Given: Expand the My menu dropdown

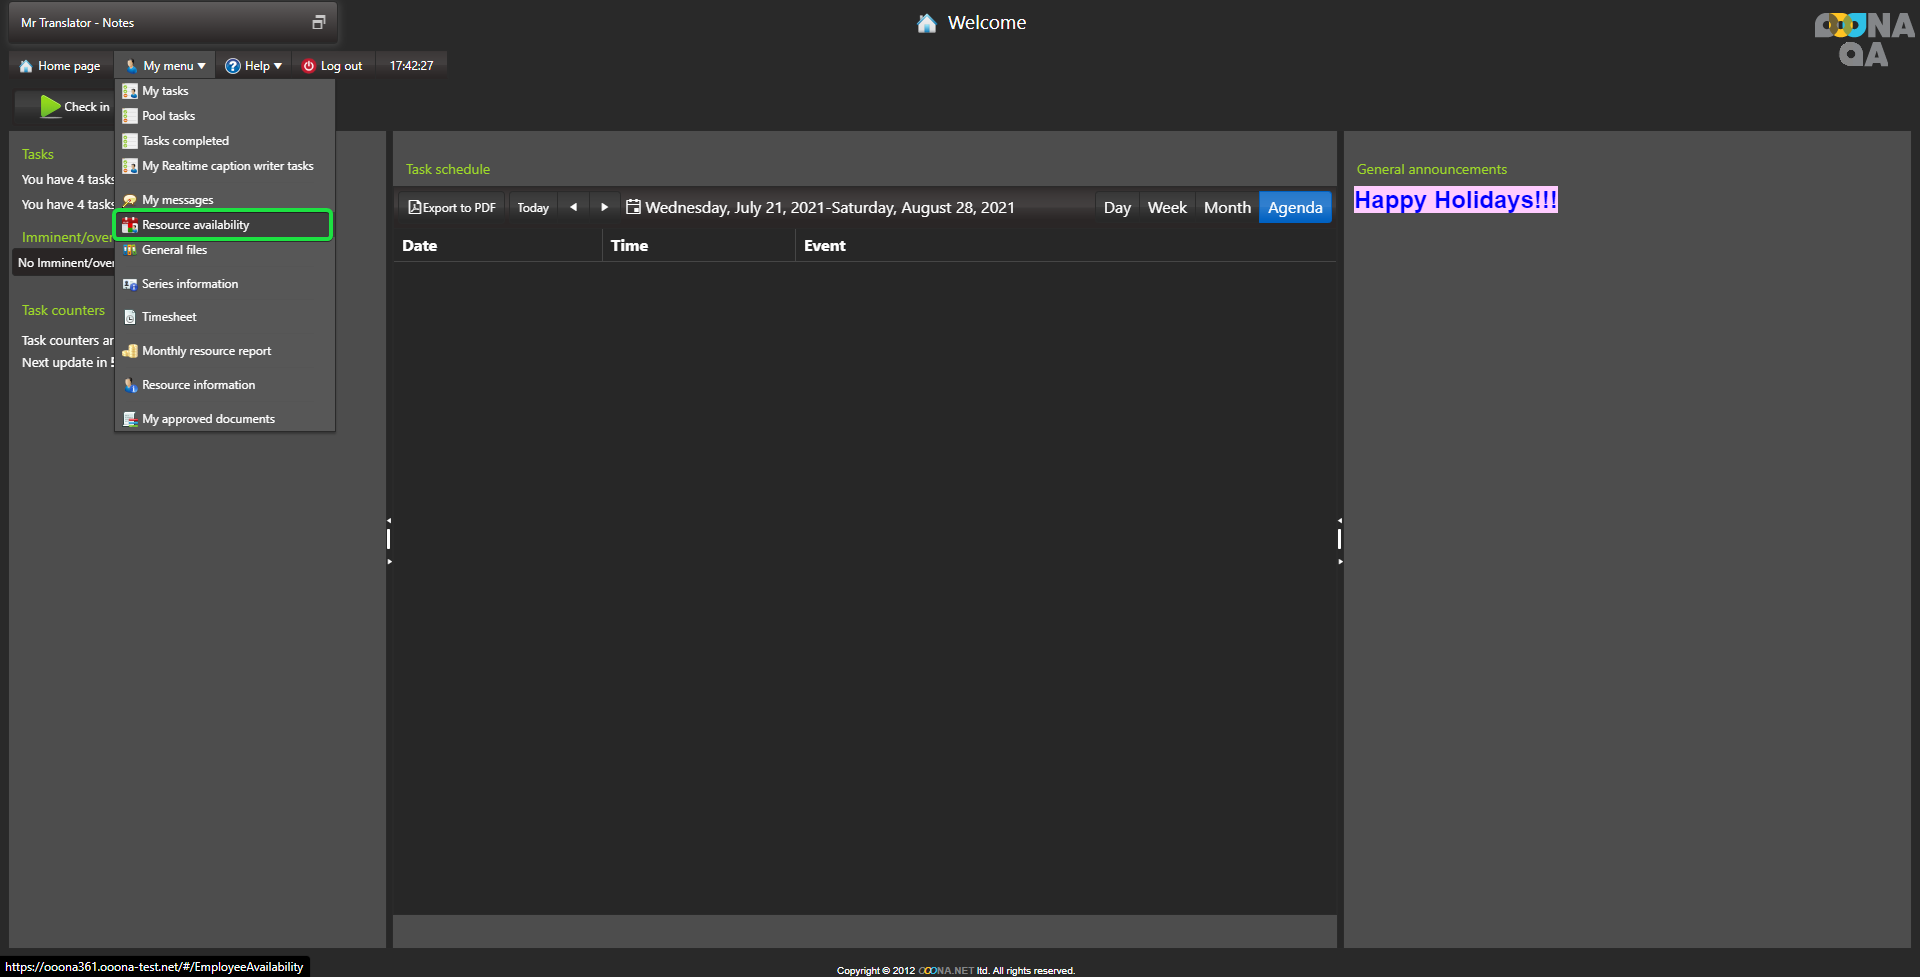Looking at the screenshot, I should tap(166, 66).
